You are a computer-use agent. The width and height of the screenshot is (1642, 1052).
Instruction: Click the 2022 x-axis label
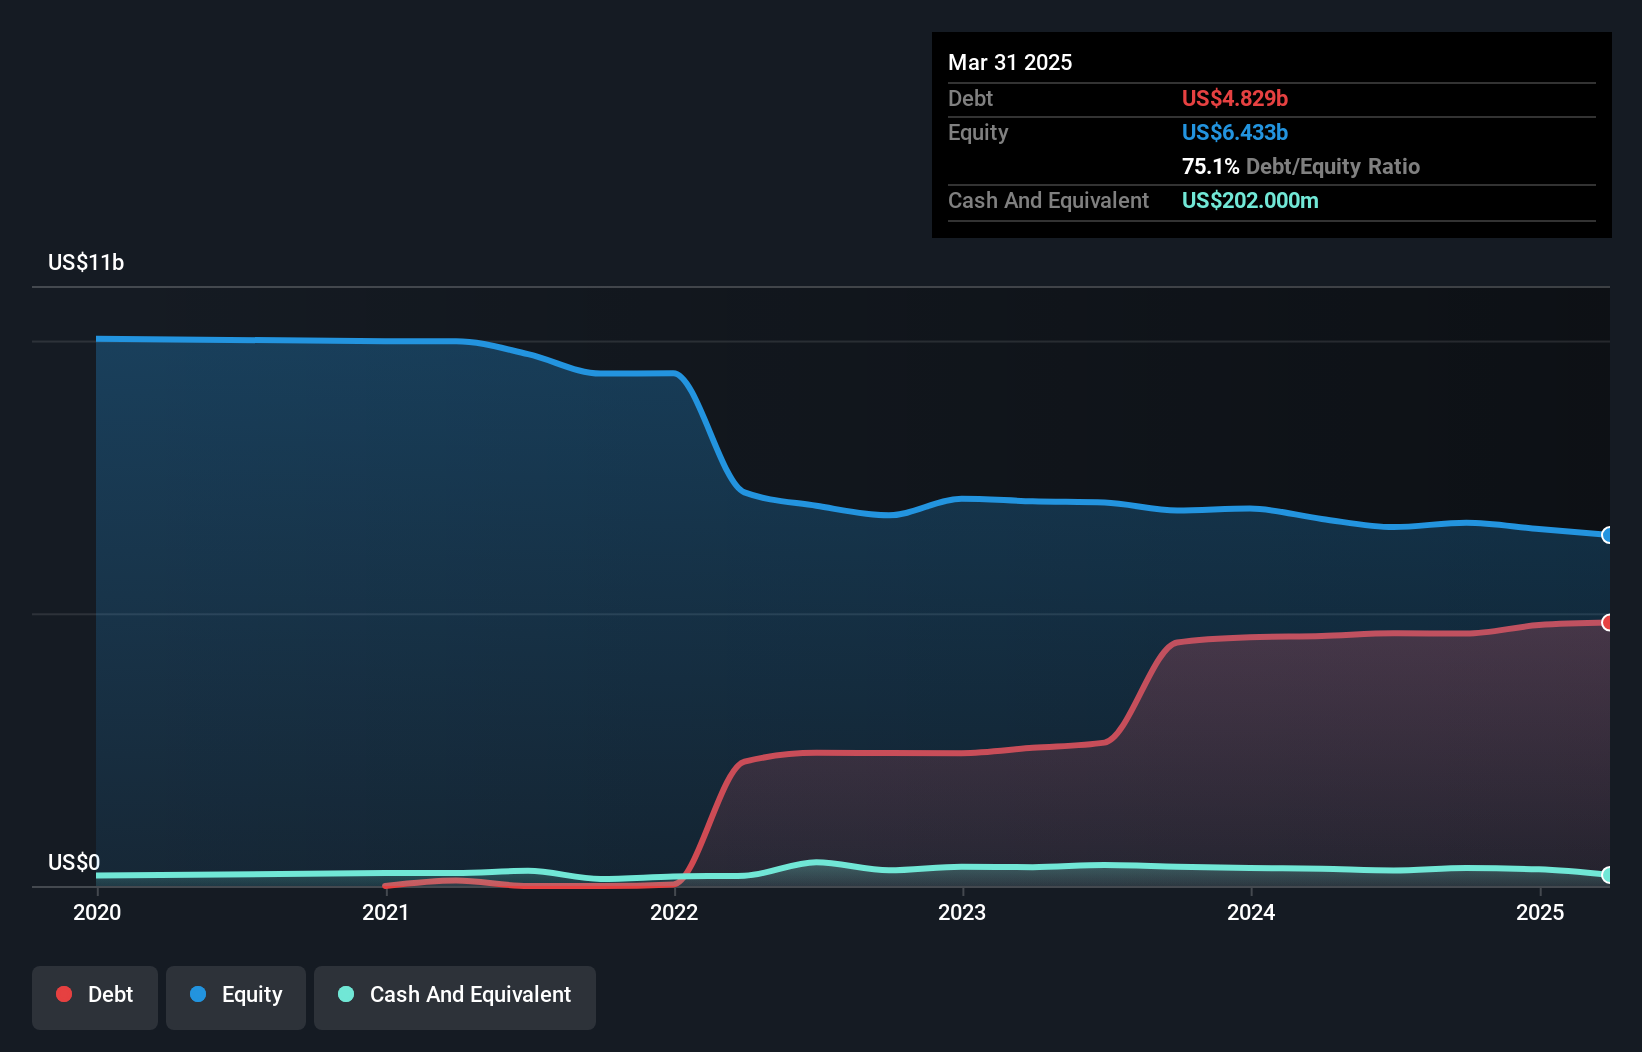tap(674, 912)
